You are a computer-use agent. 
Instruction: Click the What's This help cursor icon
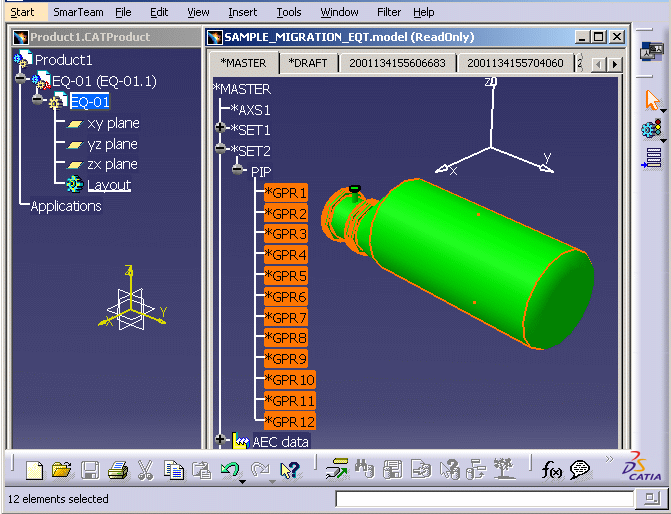(x=290, y=470)
